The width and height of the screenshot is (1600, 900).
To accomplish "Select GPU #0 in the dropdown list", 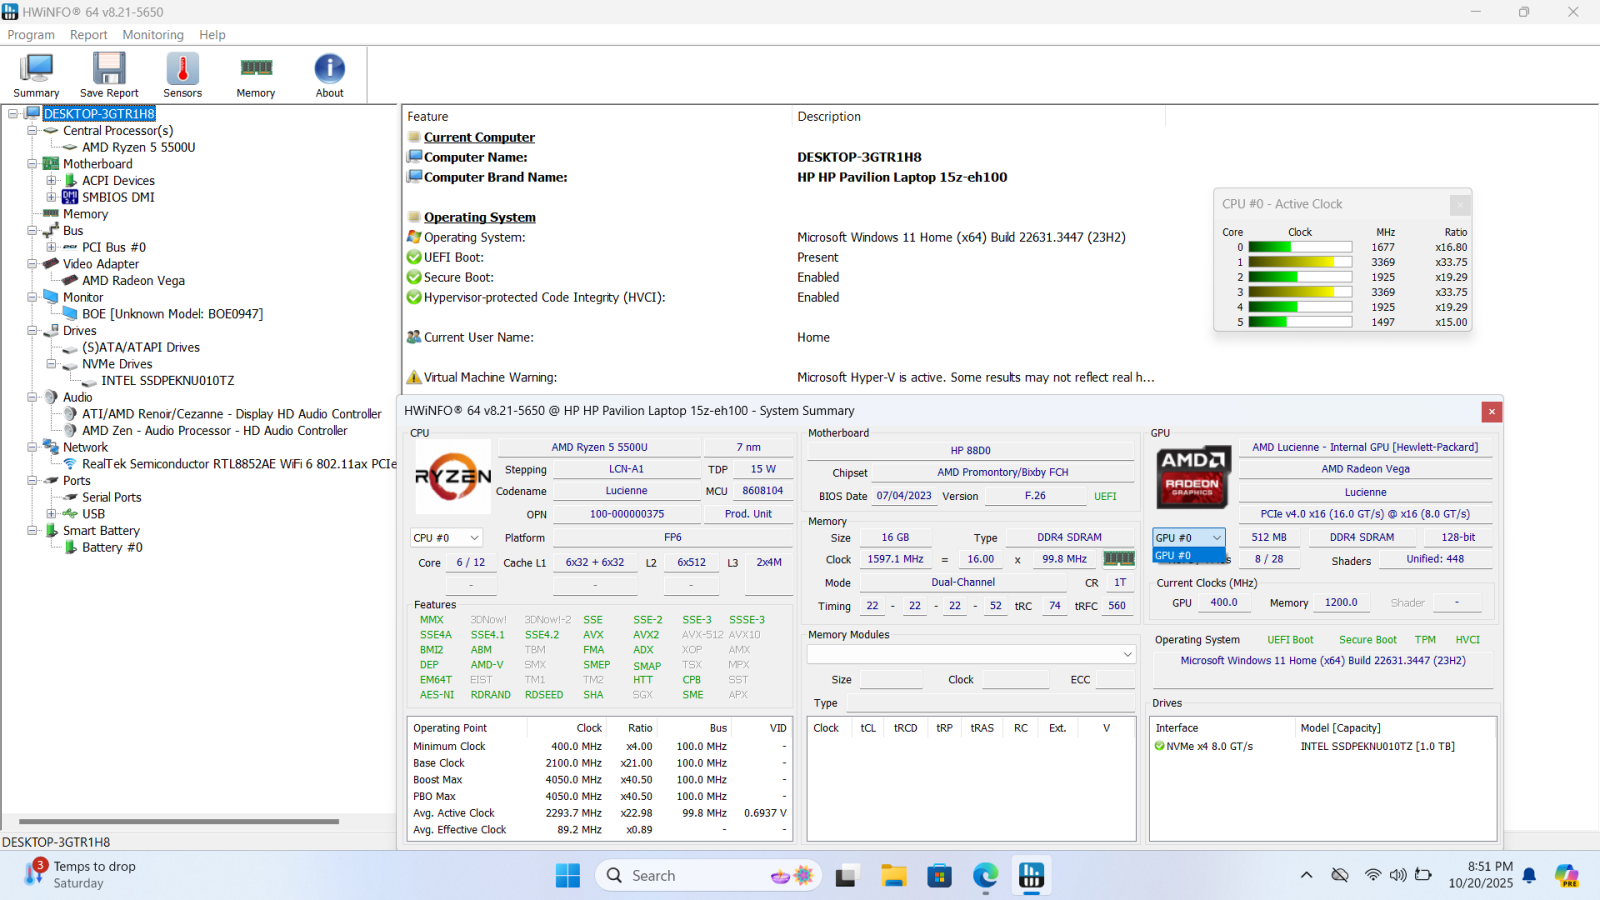I will click(1188, 556).
